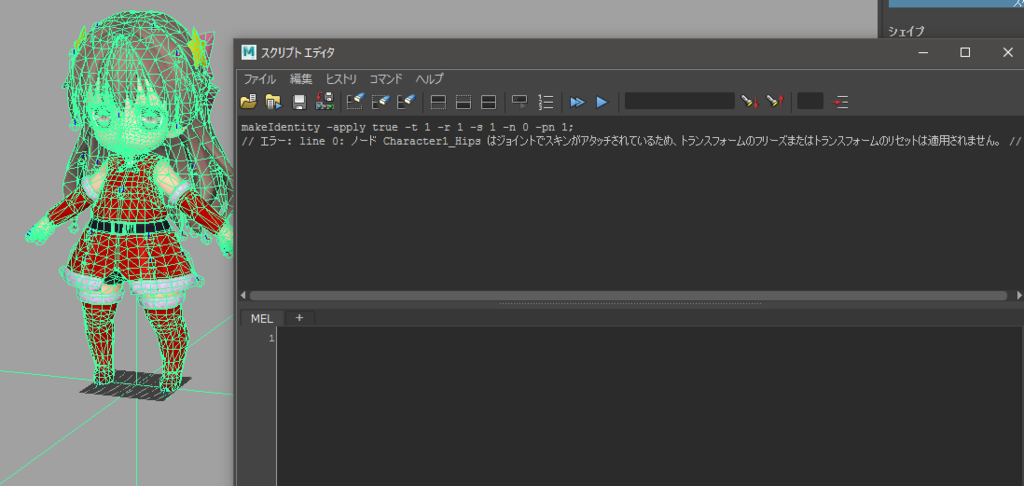Click the Go to Line arrow icon
The width and height of the screenshot is (1024, 486).
tap(841, 102)
